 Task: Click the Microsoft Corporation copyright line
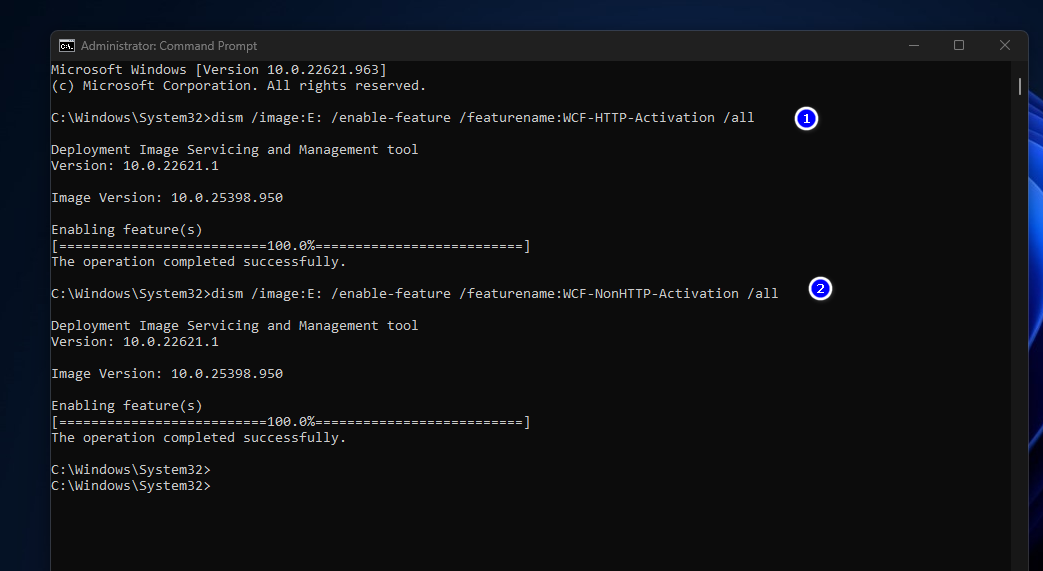[x=238, y=86]
